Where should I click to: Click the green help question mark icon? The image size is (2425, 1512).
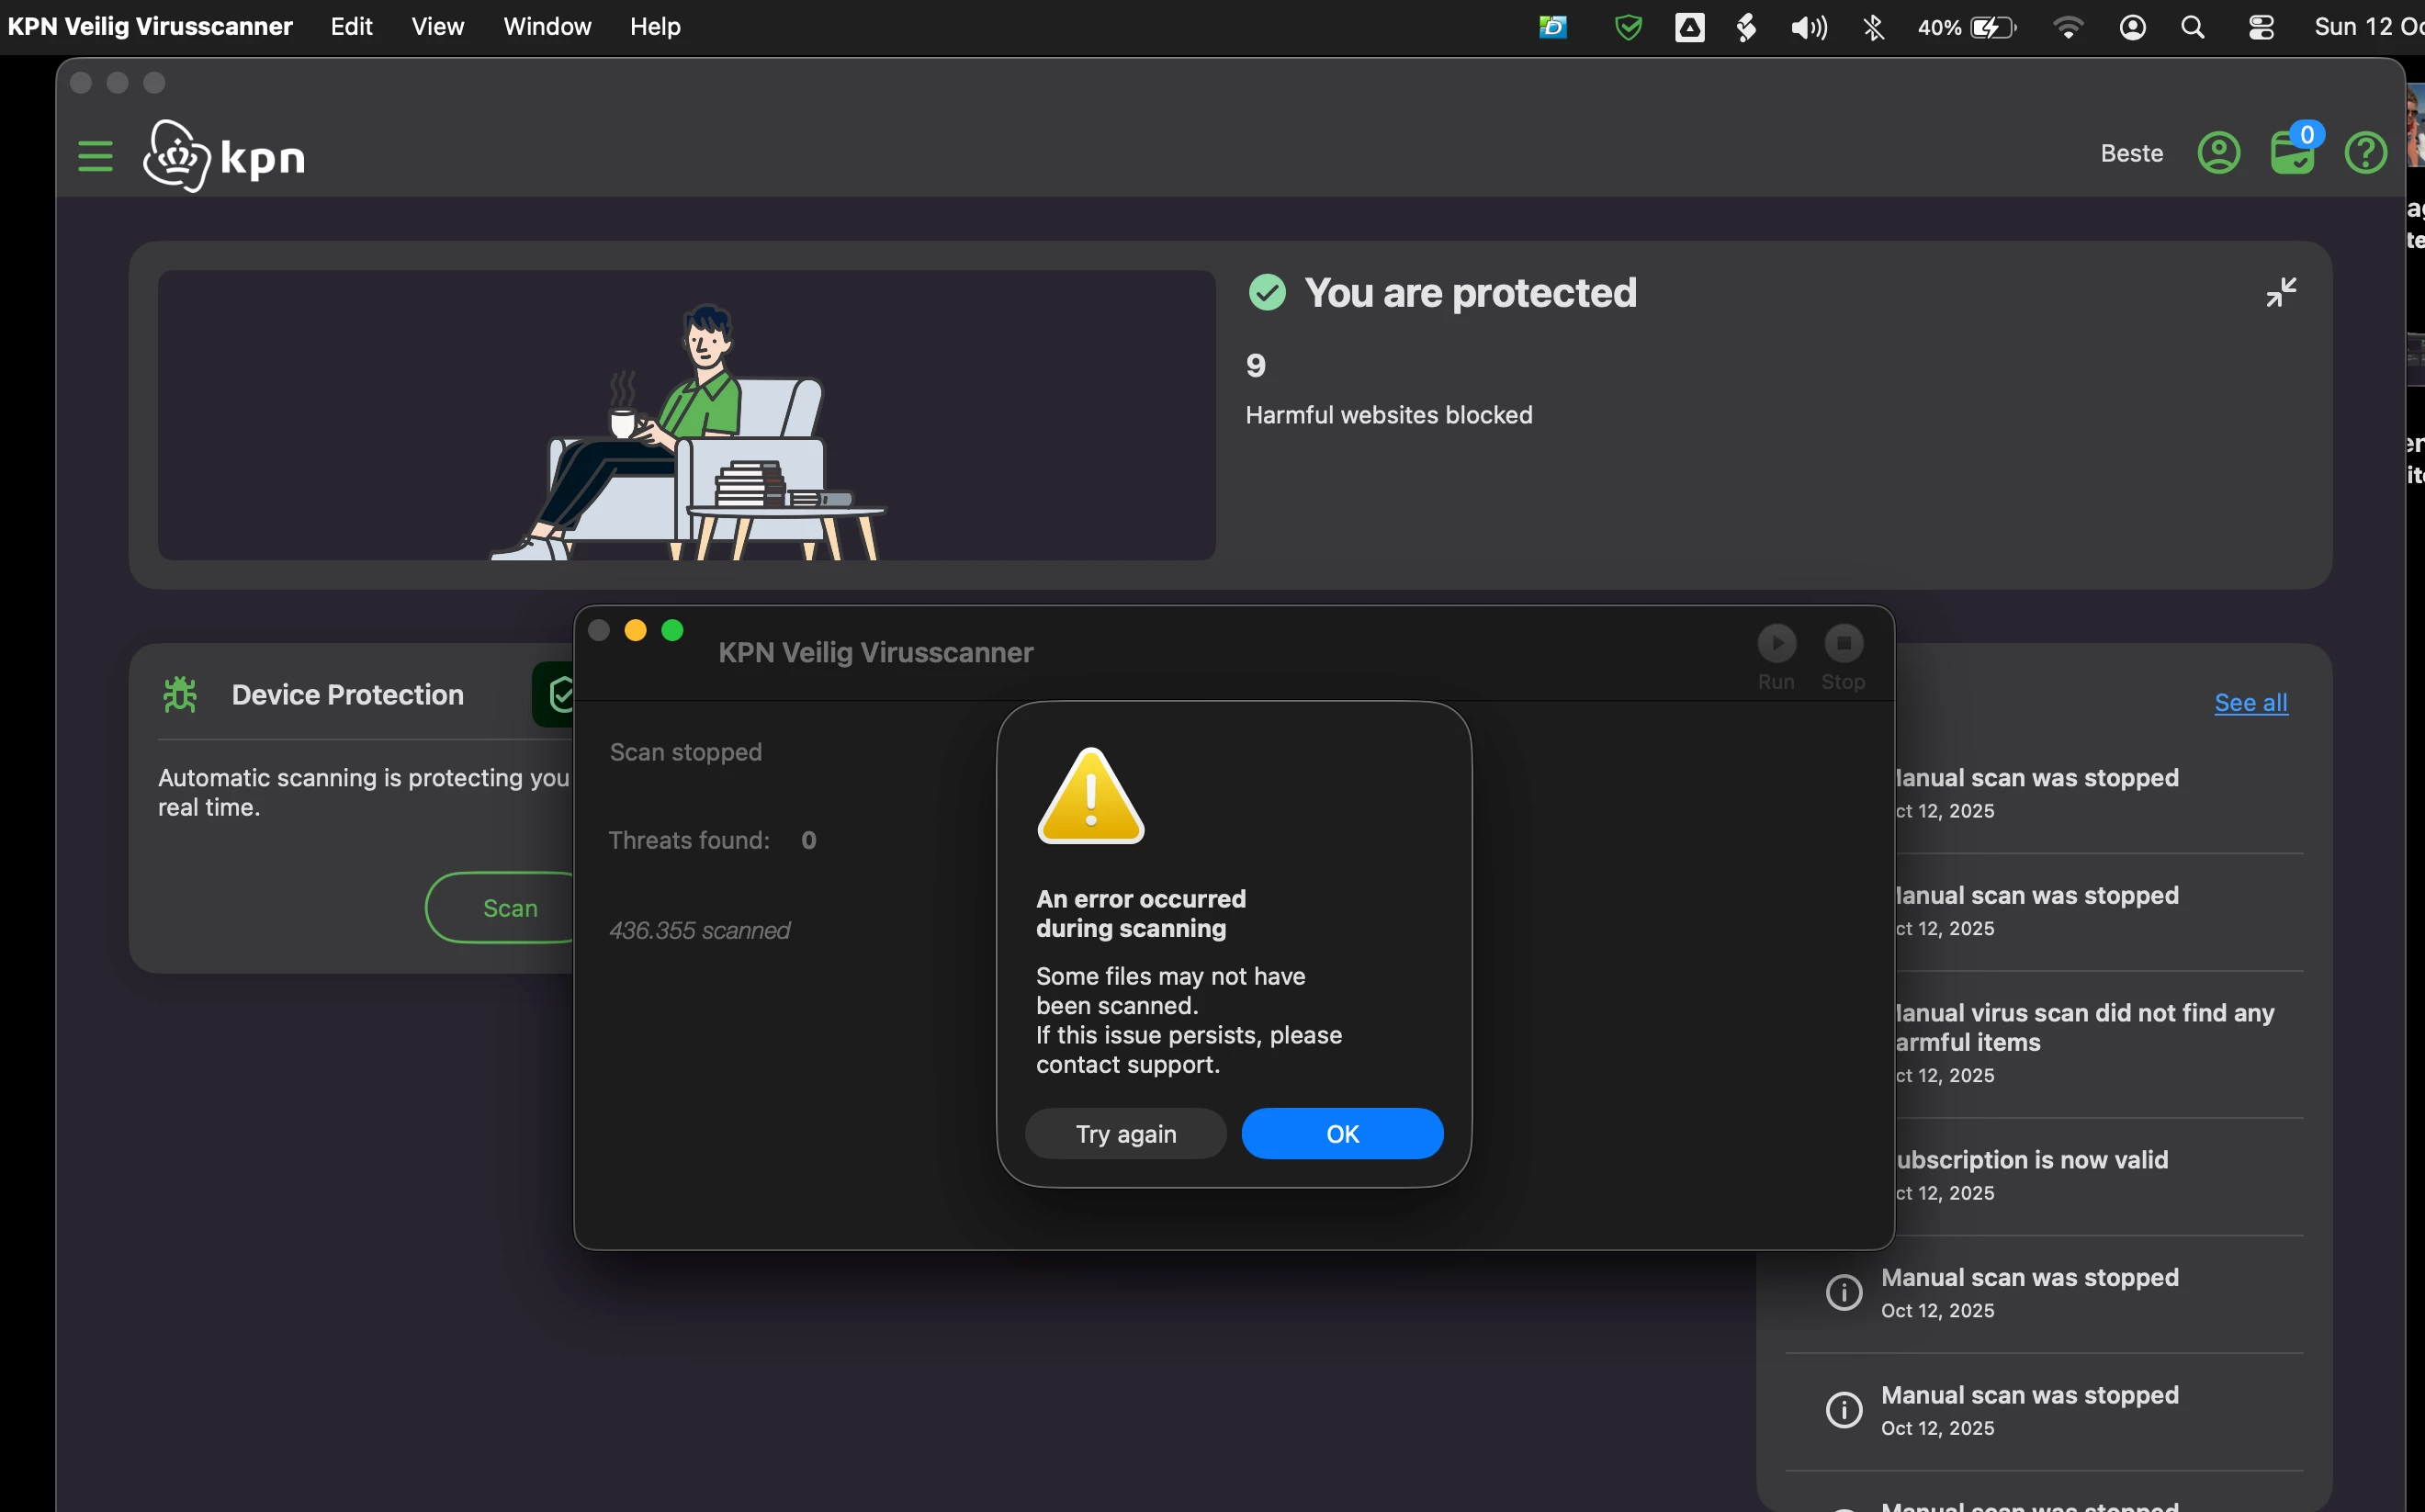(2365, 153)
